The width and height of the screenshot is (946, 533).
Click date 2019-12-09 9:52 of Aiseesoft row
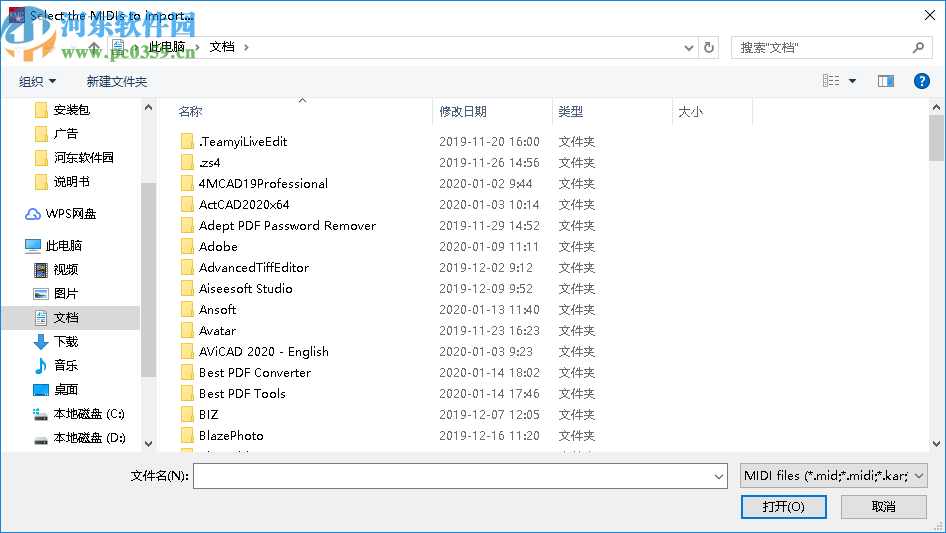(x=486, y=289)
